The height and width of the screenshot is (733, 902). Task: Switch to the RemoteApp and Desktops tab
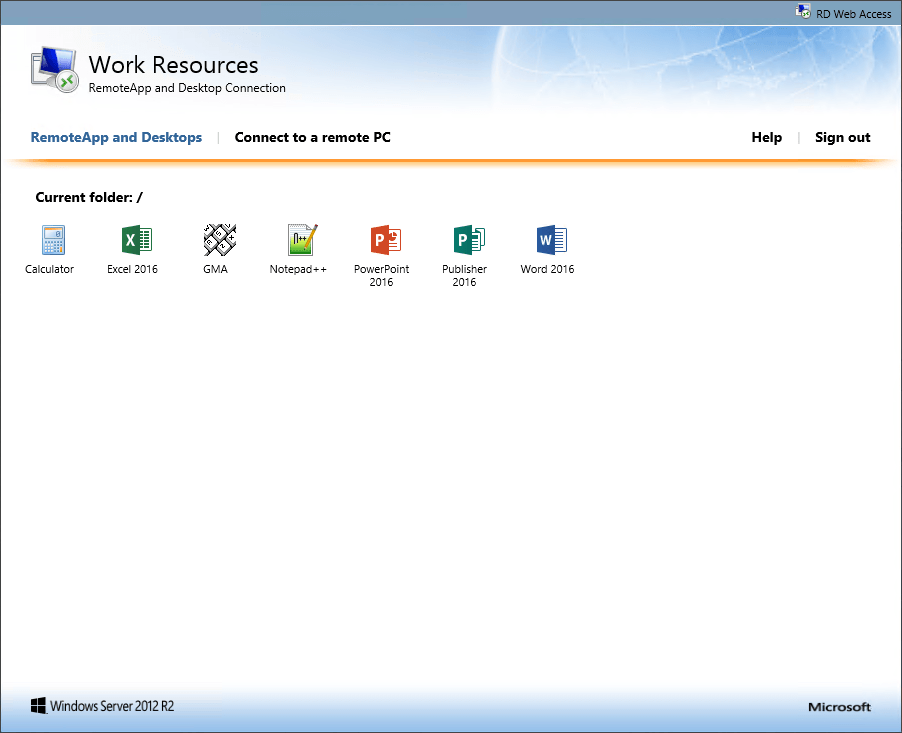pos(116,137)
